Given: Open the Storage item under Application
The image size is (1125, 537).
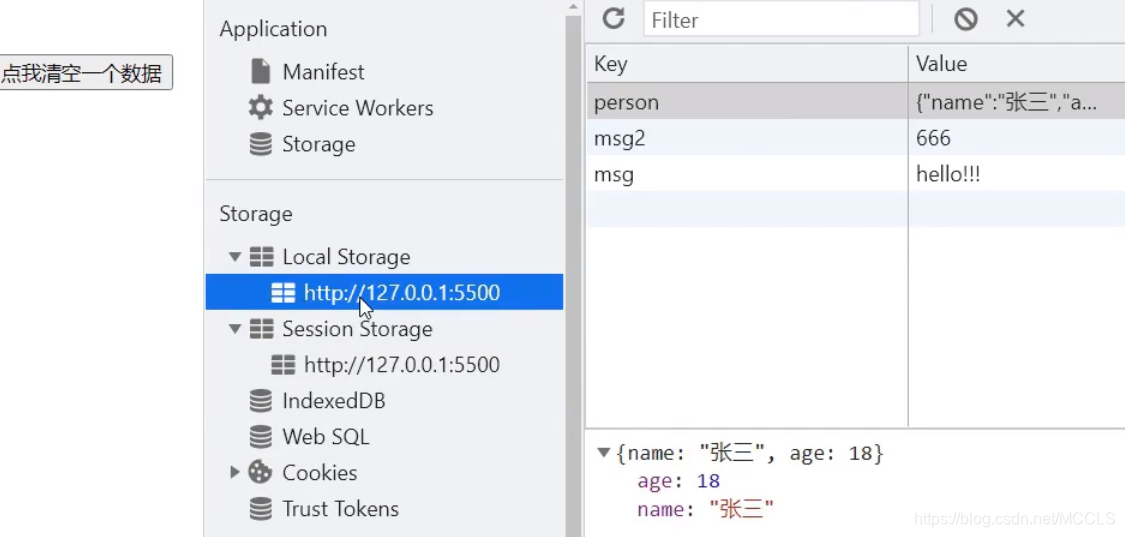Looking at the screenshot, I should [x=318, y=144].
